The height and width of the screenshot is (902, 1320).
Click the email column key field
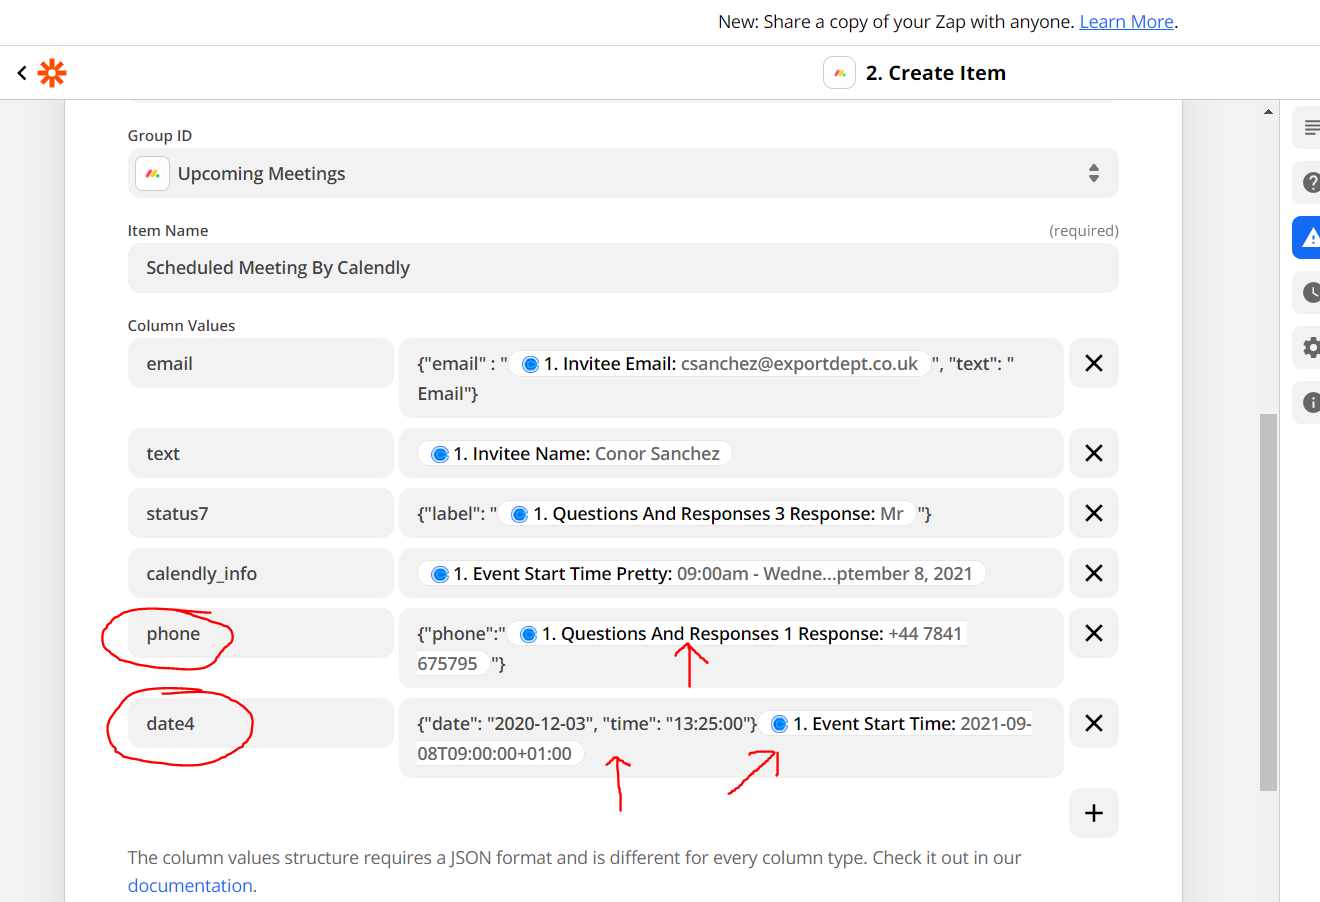coord(261,363)
